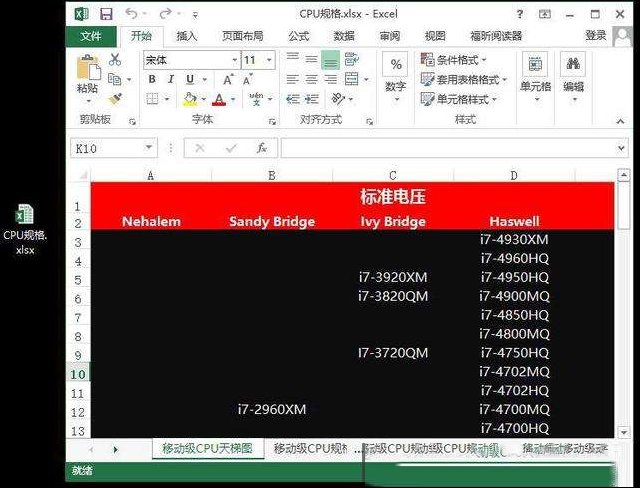
Task: Click the select-all corner triangle
Action: pyautogui.click(x=83, y=175)
